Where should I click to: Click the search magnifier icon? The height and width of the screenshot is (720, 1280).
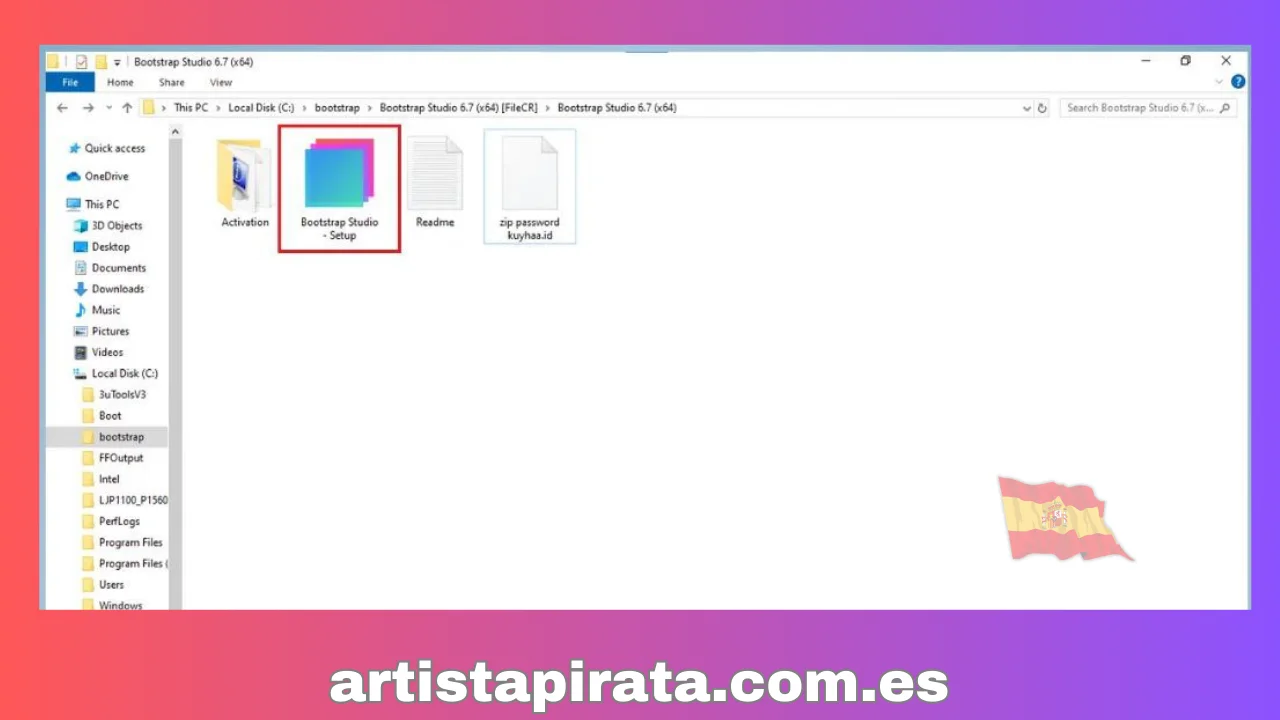click(x=1225, y=108)
